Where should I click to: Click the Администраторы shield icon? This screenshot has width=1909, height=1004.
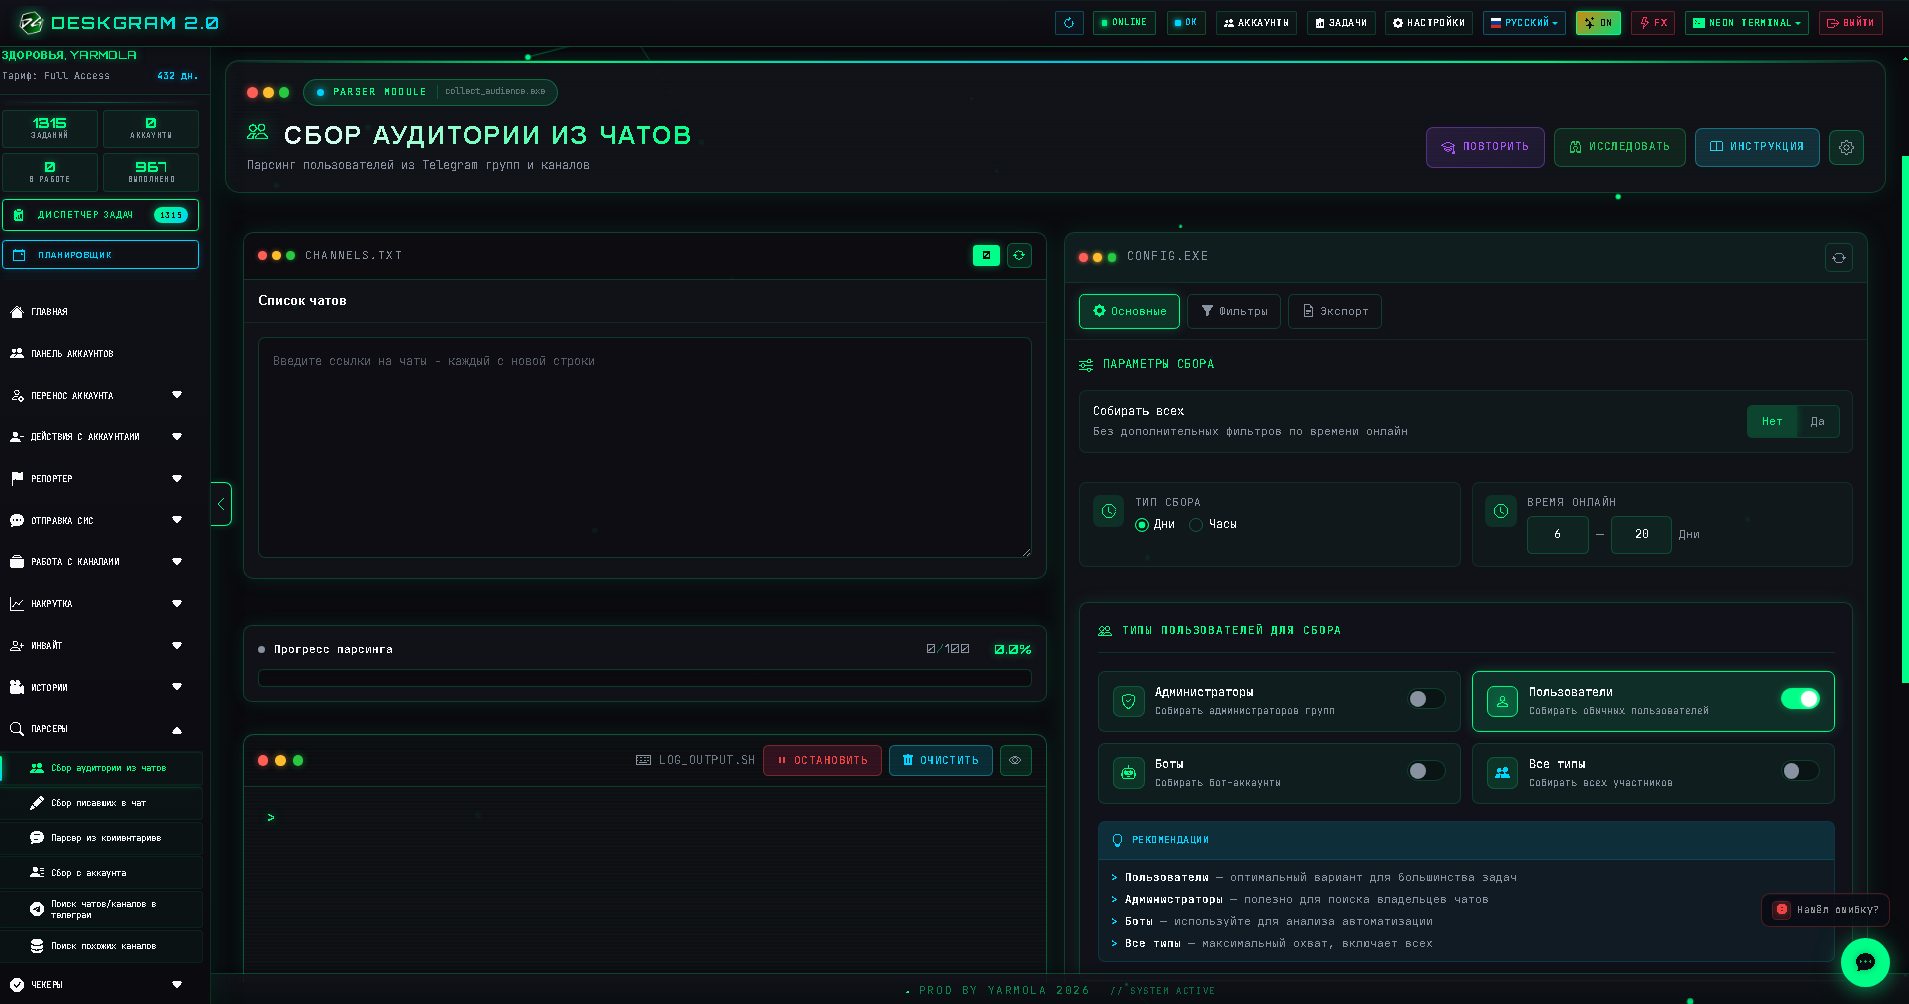click(x=1129, y=701)
